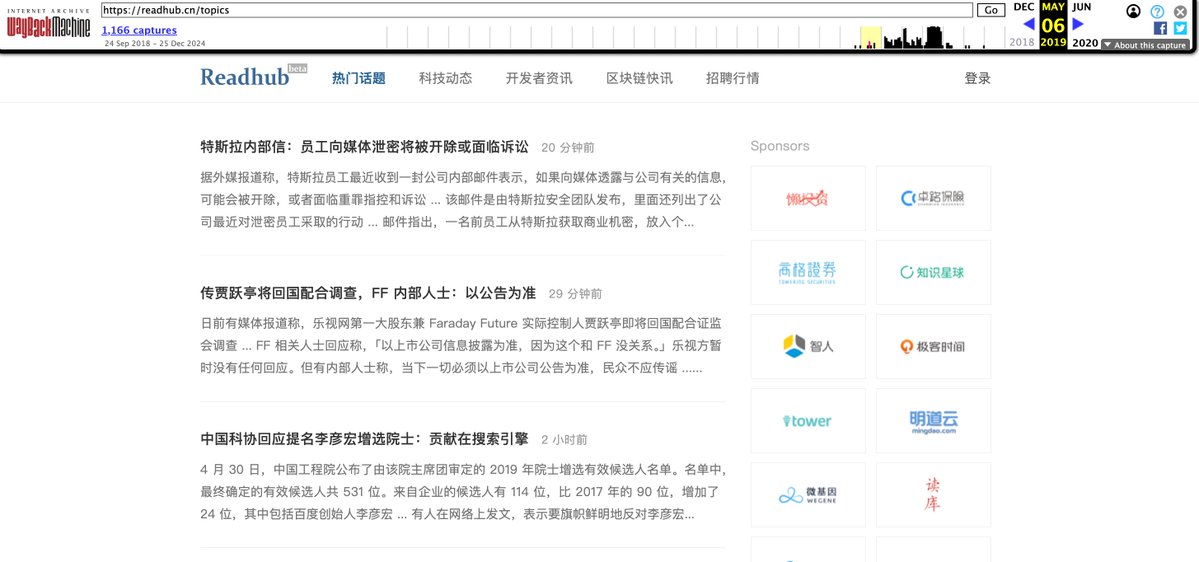
Task: Switch to 科技动态 tab
Action: (445, 78)
